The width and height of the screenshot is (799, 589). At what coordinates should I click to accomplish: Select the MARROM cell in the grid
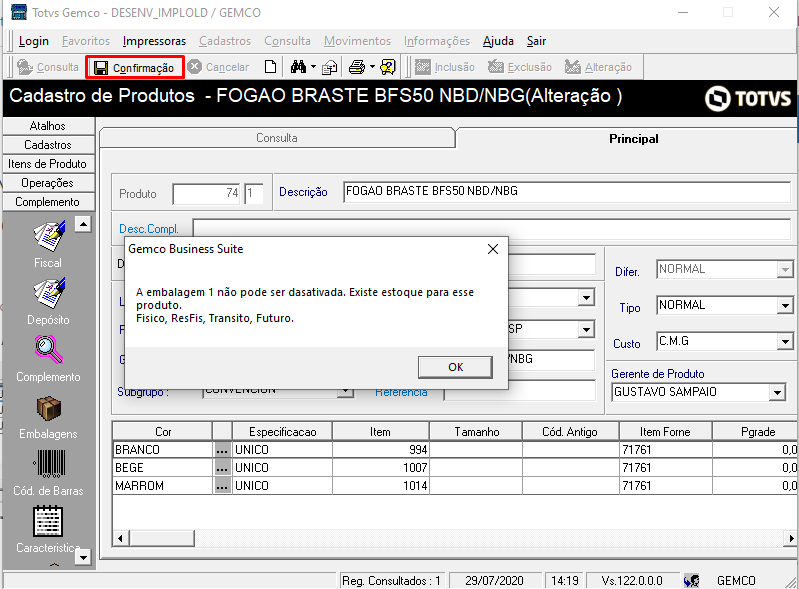[x=163, y=486]
